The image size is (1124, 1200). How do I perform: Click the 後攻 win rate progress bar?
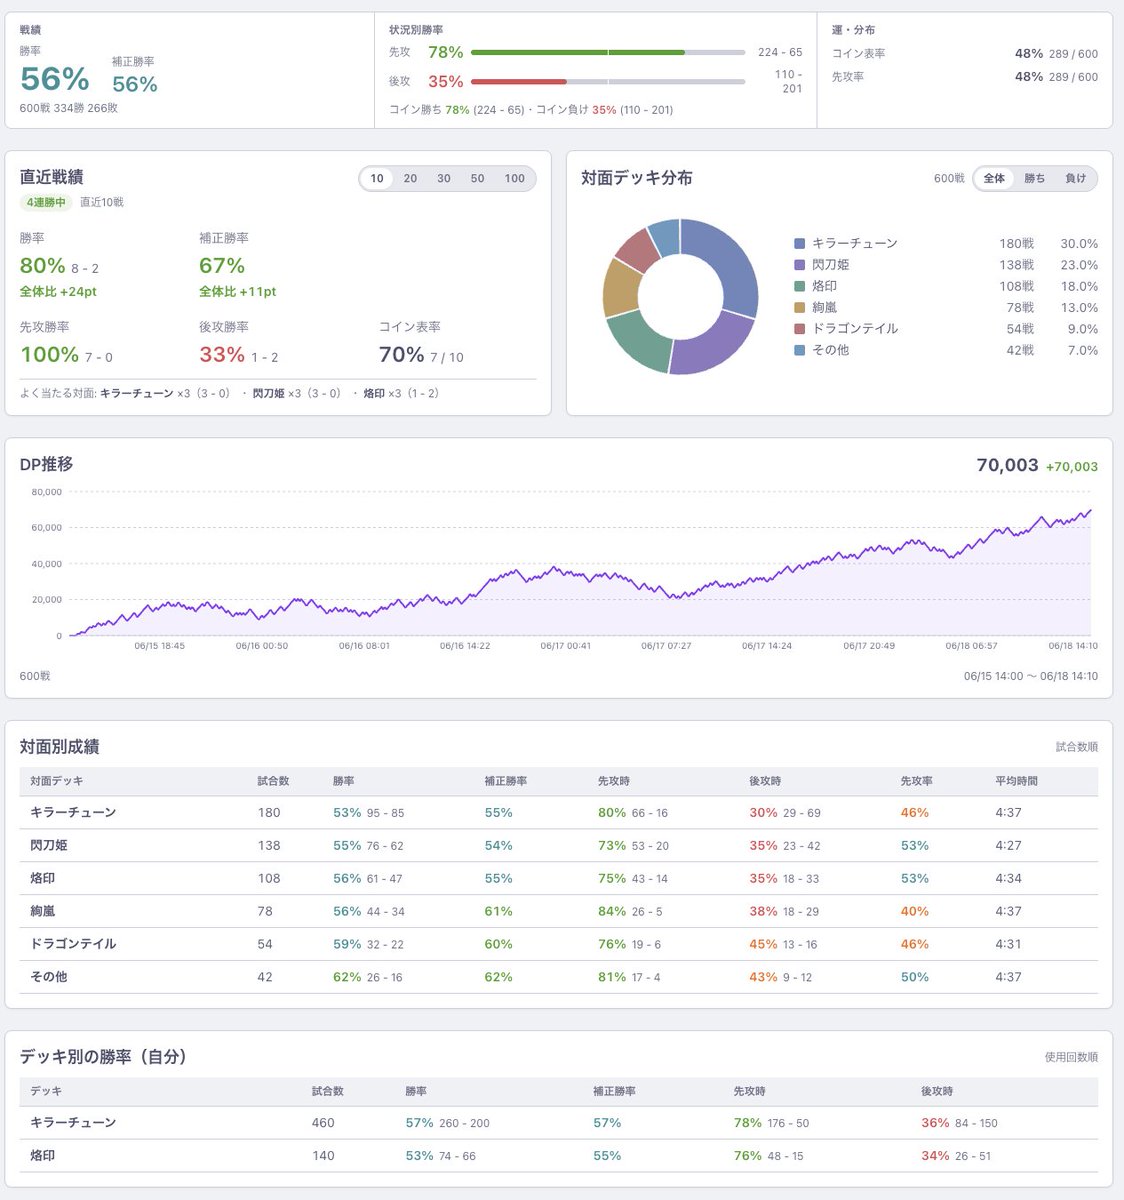tap(608, 81)
